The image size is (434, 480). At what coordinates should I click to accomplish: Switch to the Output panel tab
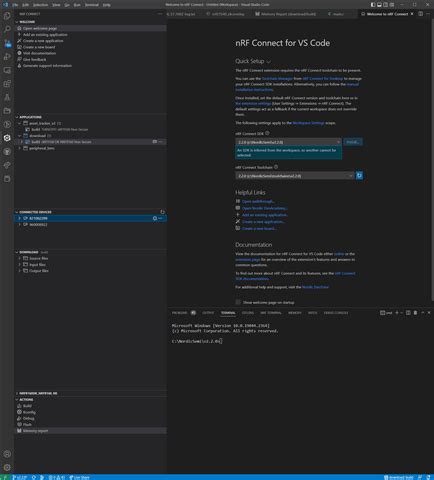coord(208,313)
